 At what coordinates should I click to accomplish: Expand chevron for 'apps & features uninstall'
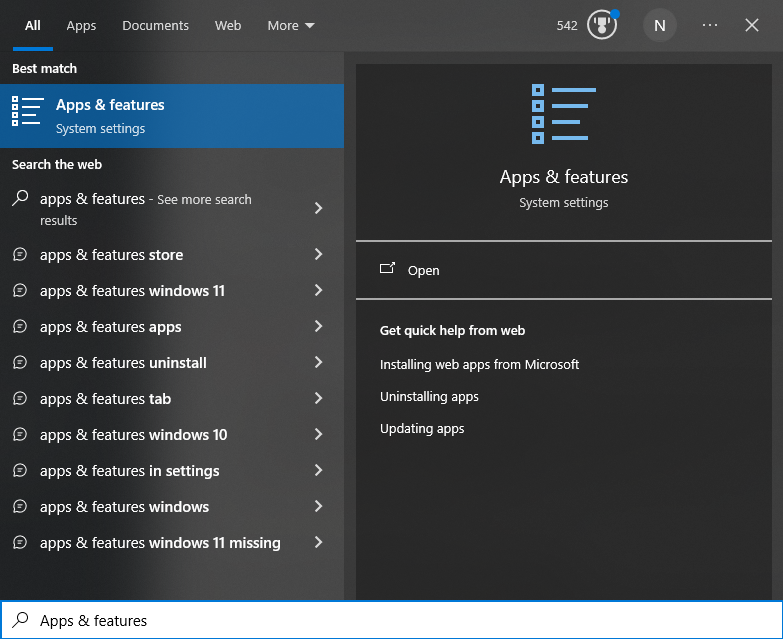tap(319, 363)
